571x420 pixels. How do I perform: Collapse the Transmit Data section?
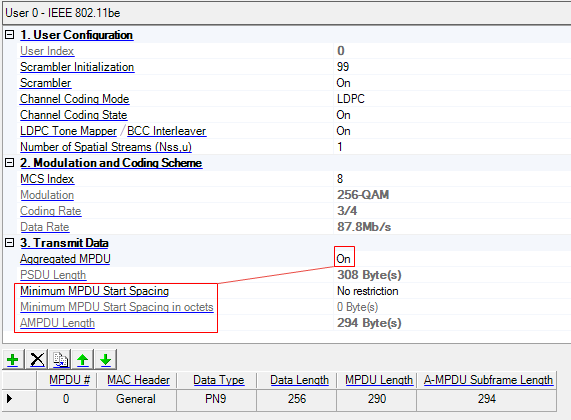click(10, 243)
